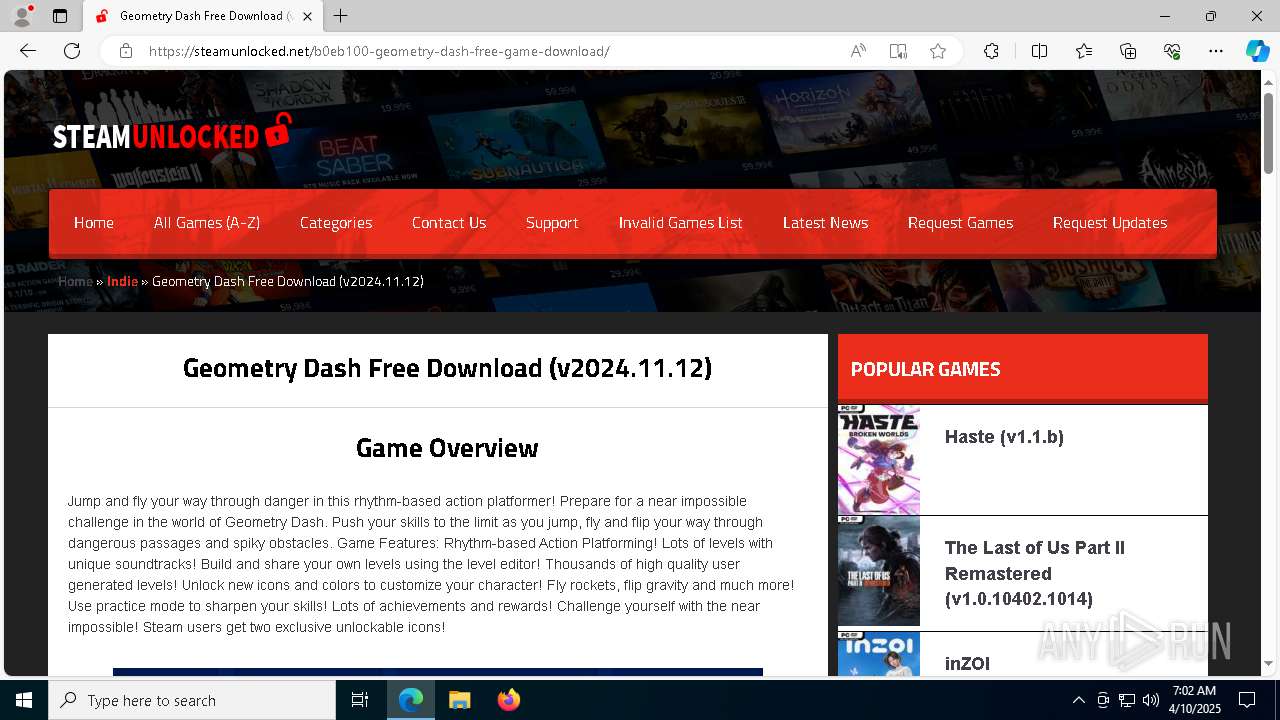The width and height of the screenshot is (1280, 720).
Task: Click the page vertical scrollbar thumb
Action: point(1268,133)
